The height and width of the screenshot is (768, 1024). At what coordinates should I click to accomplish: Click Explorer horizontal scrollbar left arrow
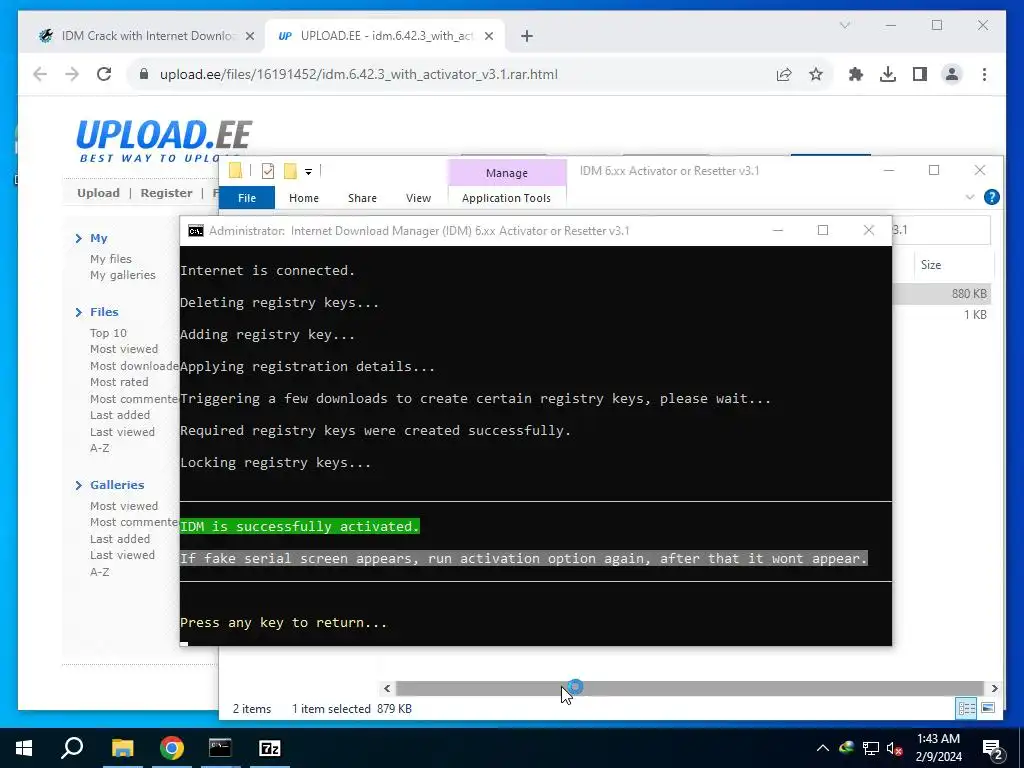[387, 688]
